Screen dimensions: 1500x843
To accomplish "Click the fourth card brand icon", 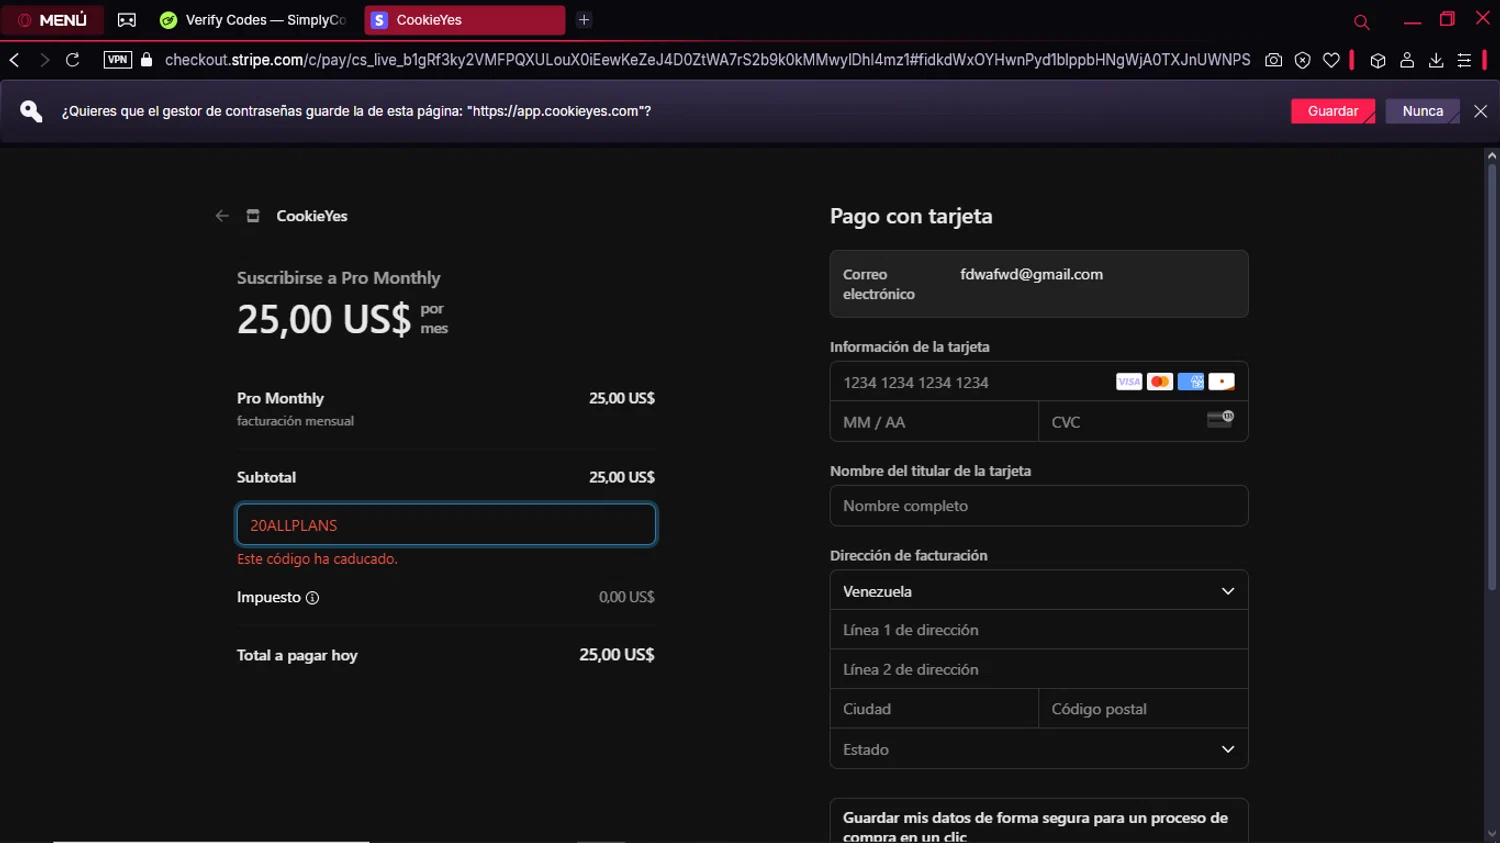I will pos(1221,382).
